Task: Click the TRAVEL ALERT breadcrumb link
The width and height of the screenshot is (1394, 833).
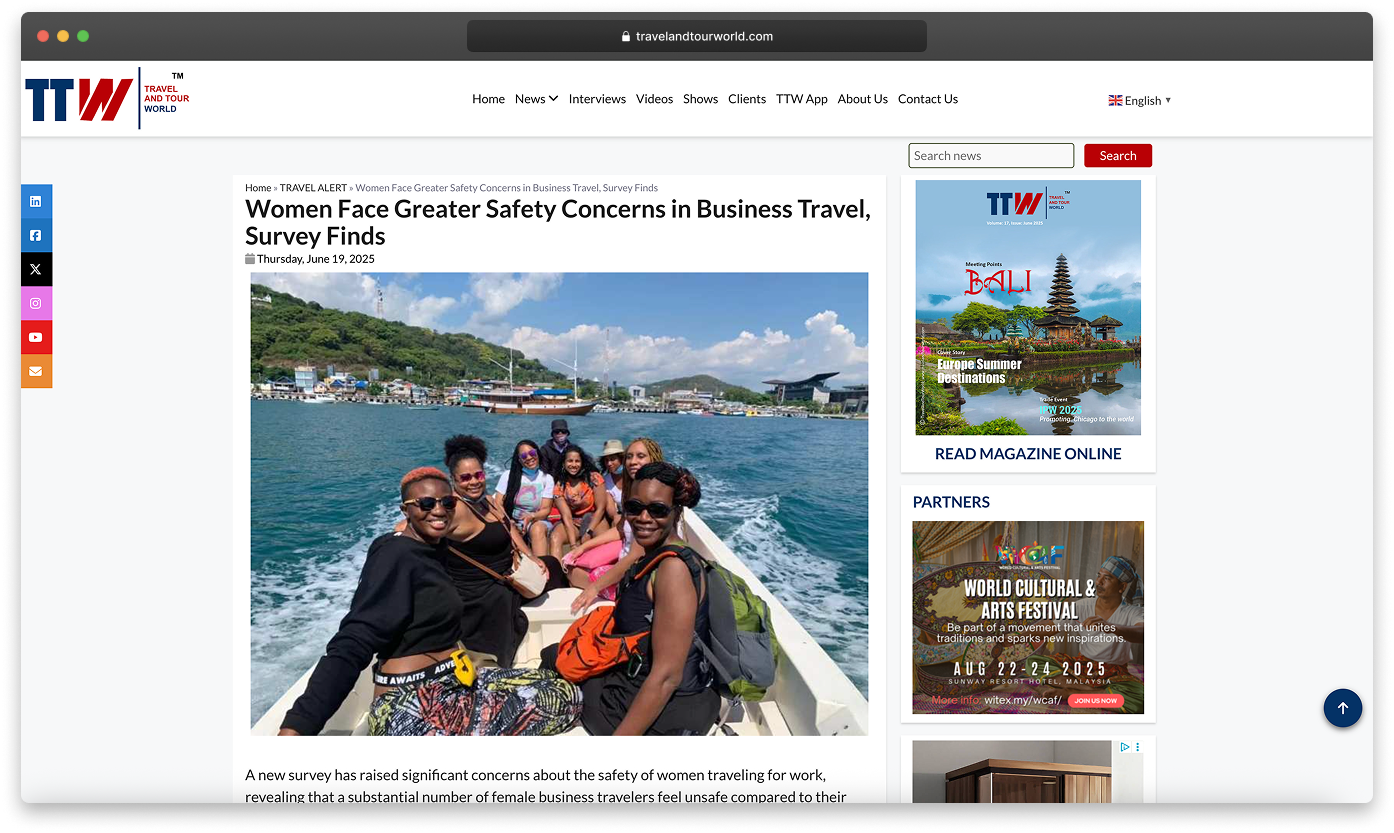Action: click(x=313, y=188)
